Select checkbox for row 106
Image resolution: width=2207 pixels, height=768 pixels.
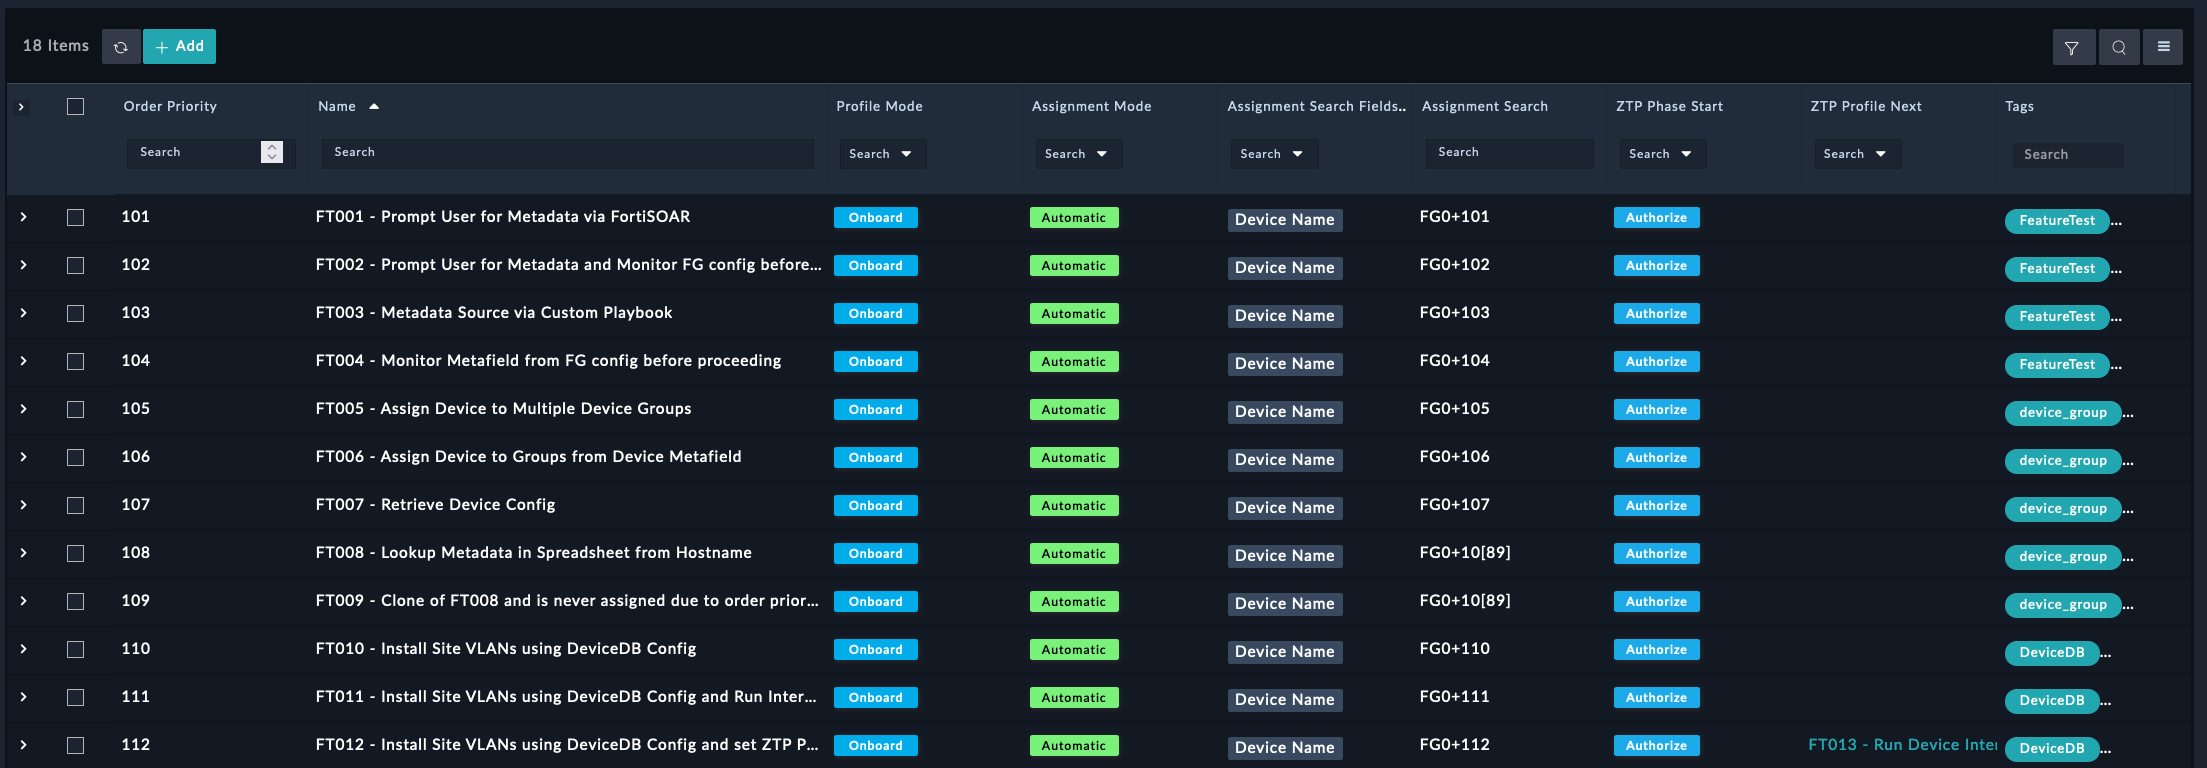click(75, 457)
